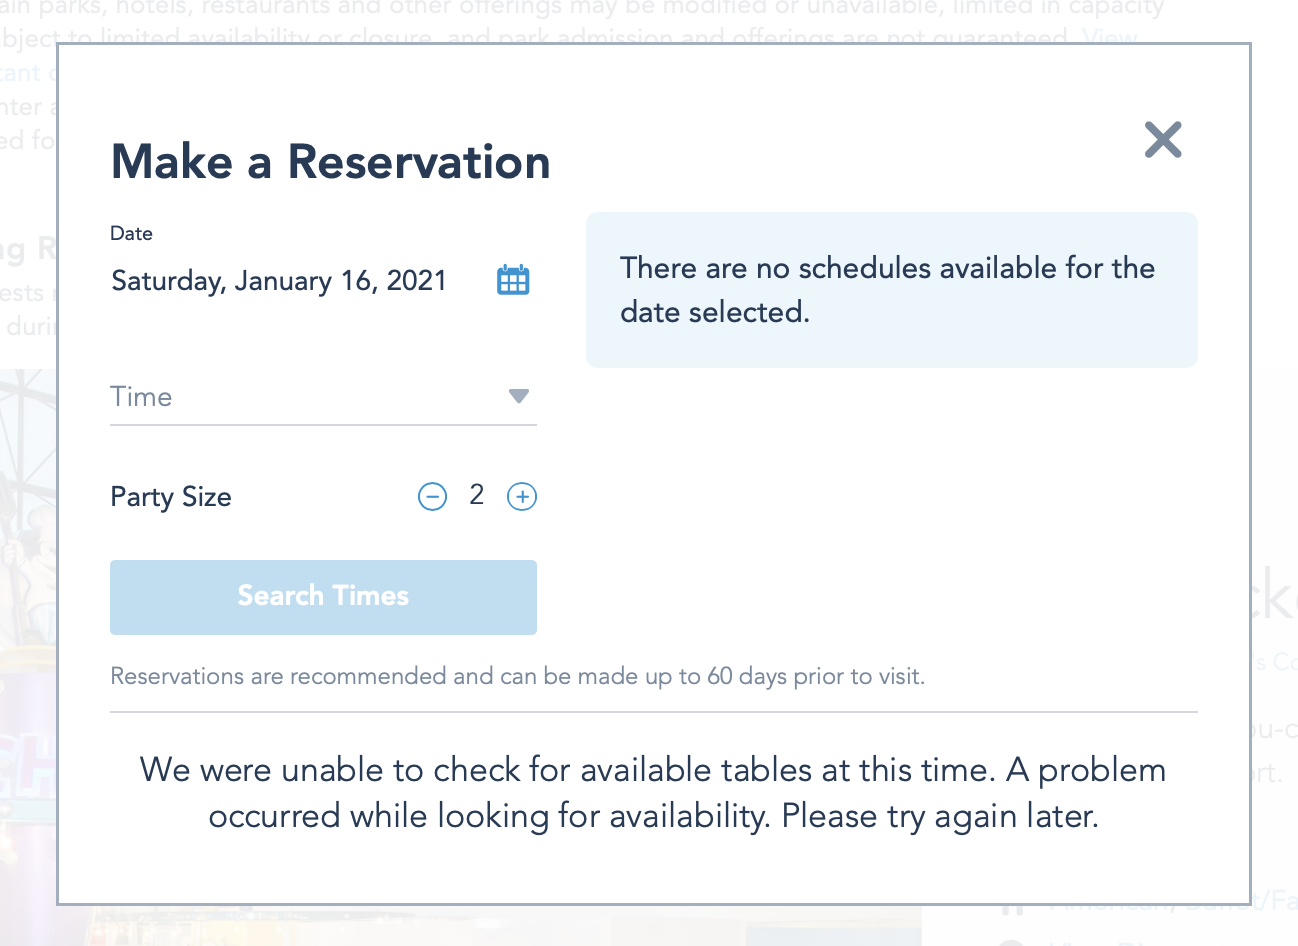Click the horizontal divider above error message
1298x946 pixels.
coord(653,712)
